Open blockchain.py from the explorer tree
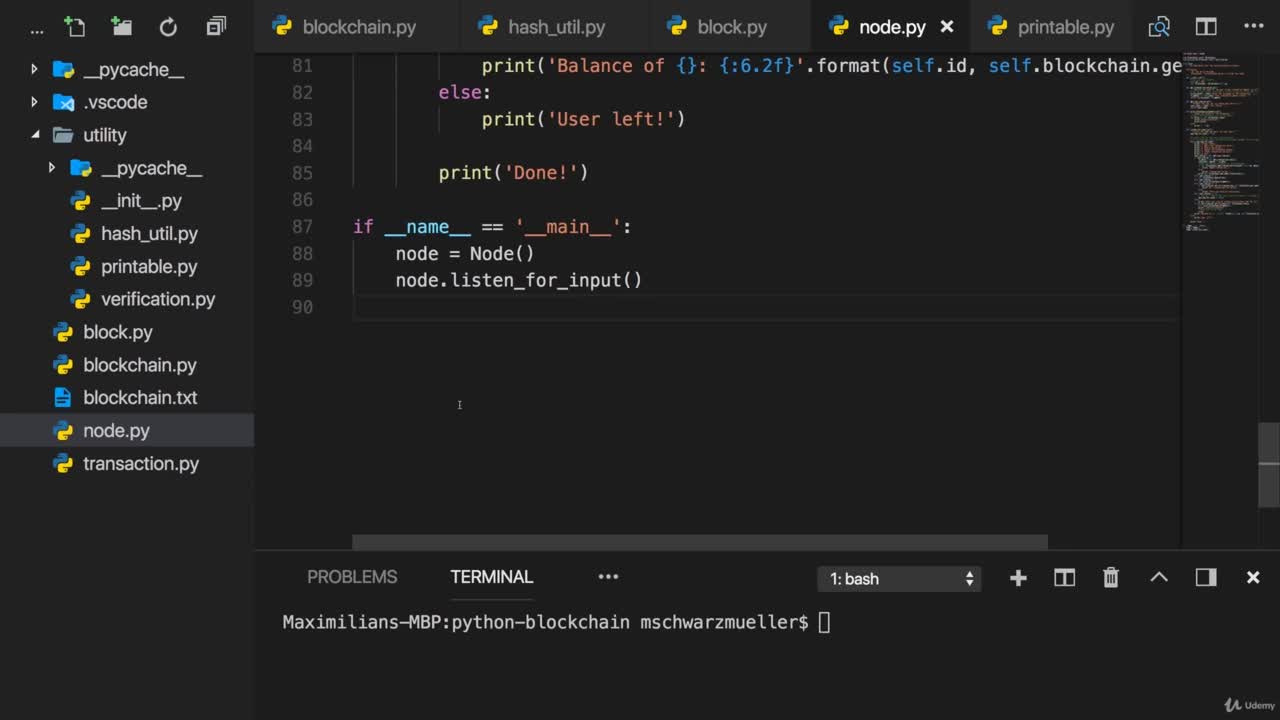 click(x=140, y=365)
